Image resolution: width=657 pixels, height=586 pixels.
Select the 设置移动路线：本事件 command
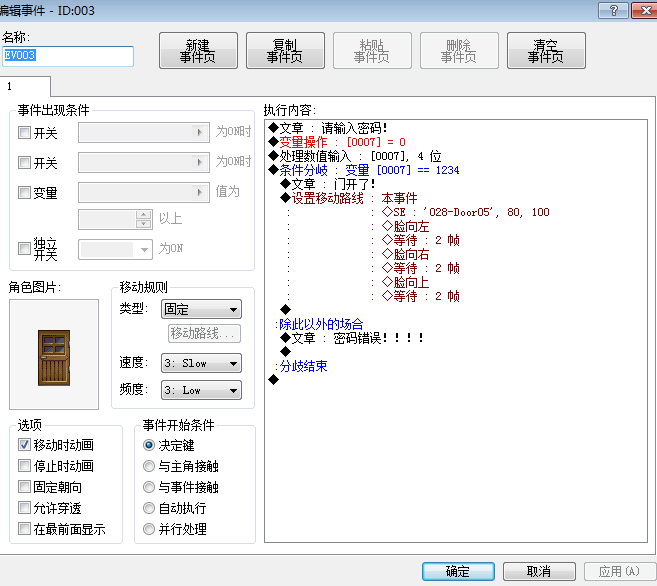349,198
